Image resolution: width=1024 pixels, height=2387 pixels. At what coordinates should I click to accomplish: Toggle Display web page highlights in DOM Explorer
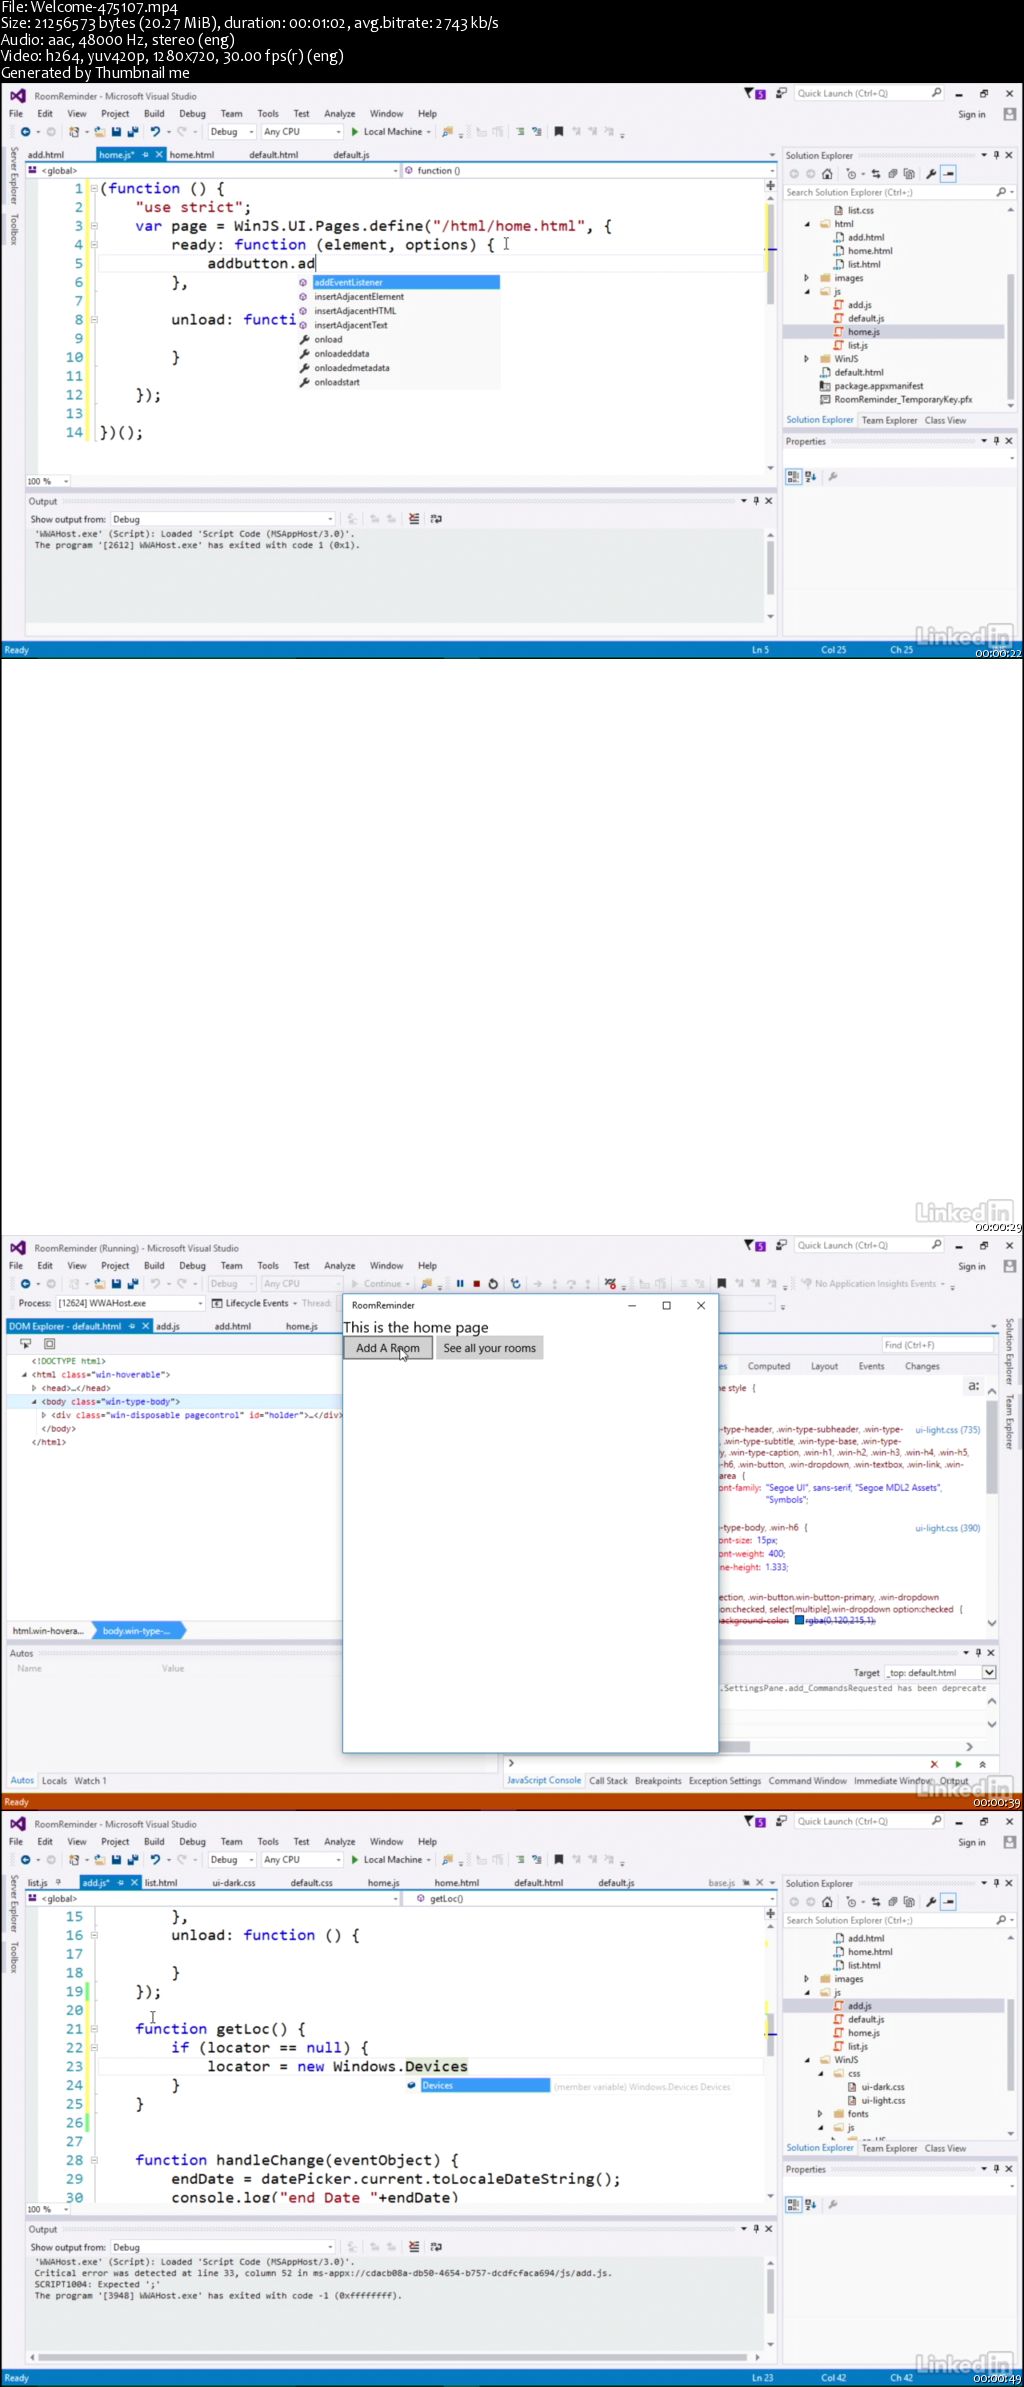click(x=49, y=1343)
